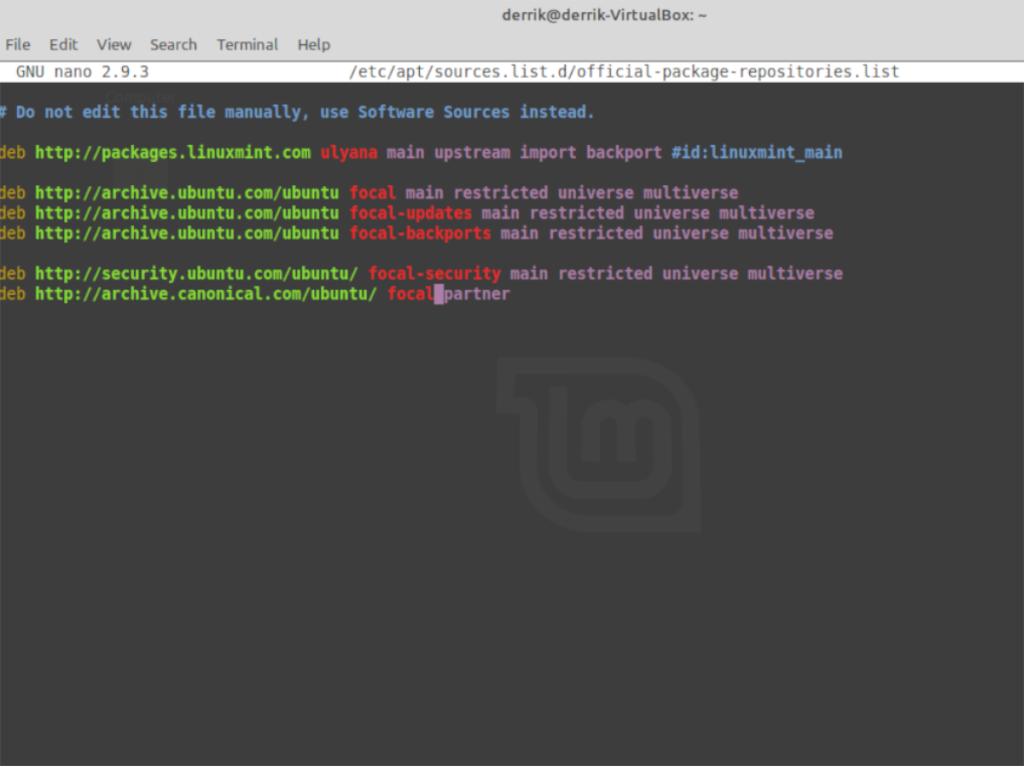Open the Help menu

(313, 44)
